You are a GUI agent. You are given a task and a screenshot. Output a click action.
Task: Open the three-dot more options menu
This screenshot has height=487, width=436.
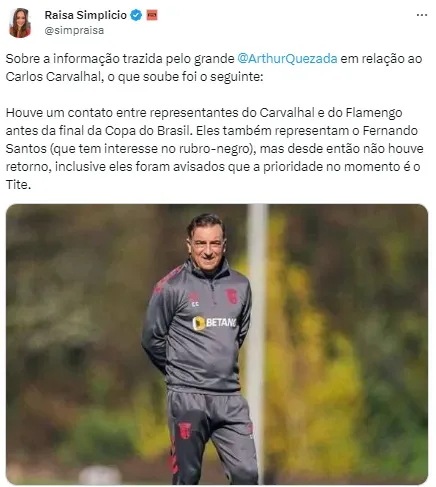(x=422, y=15)
